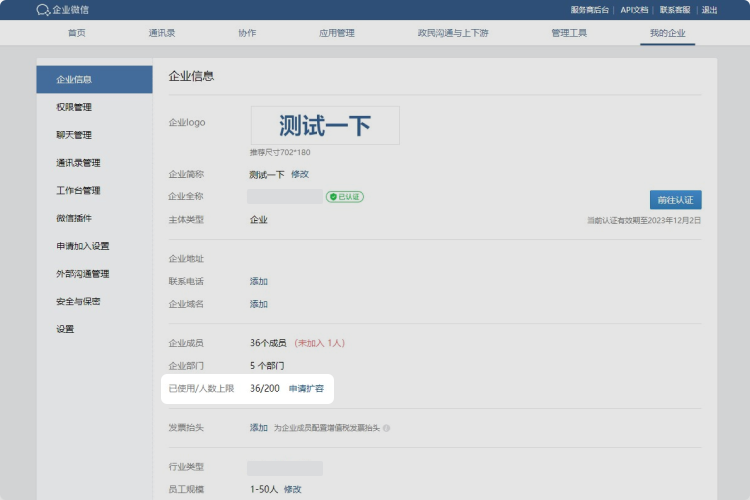Open 安全与保密 in the sidebar
Image resolution: width=750 pixels, height=500 pixels.
(78, 301)
